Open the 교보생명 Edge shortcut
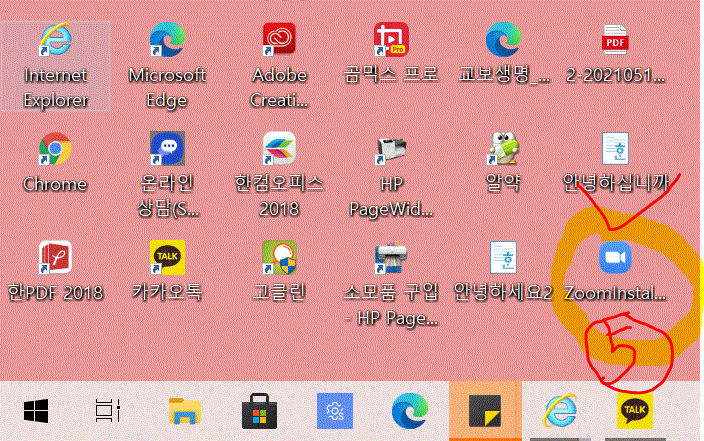This screenshot has width=704, height=441. click(503, 53)
